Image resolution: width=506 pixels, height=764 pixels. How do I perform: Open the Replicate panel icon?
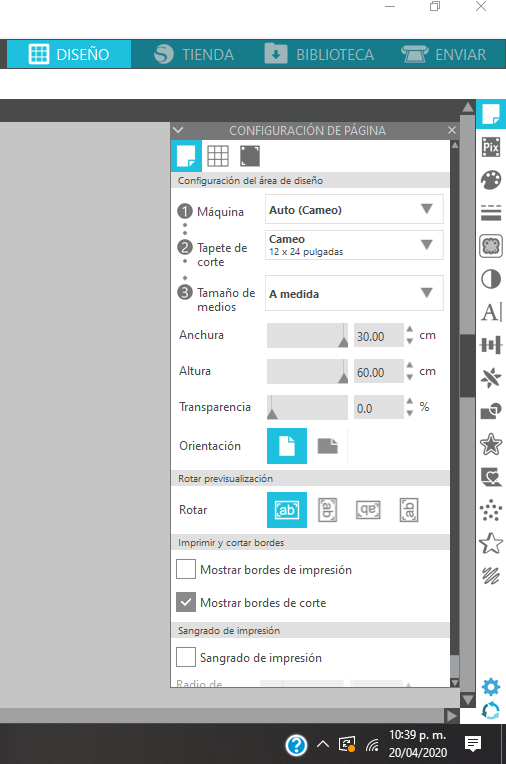(491, 378)
